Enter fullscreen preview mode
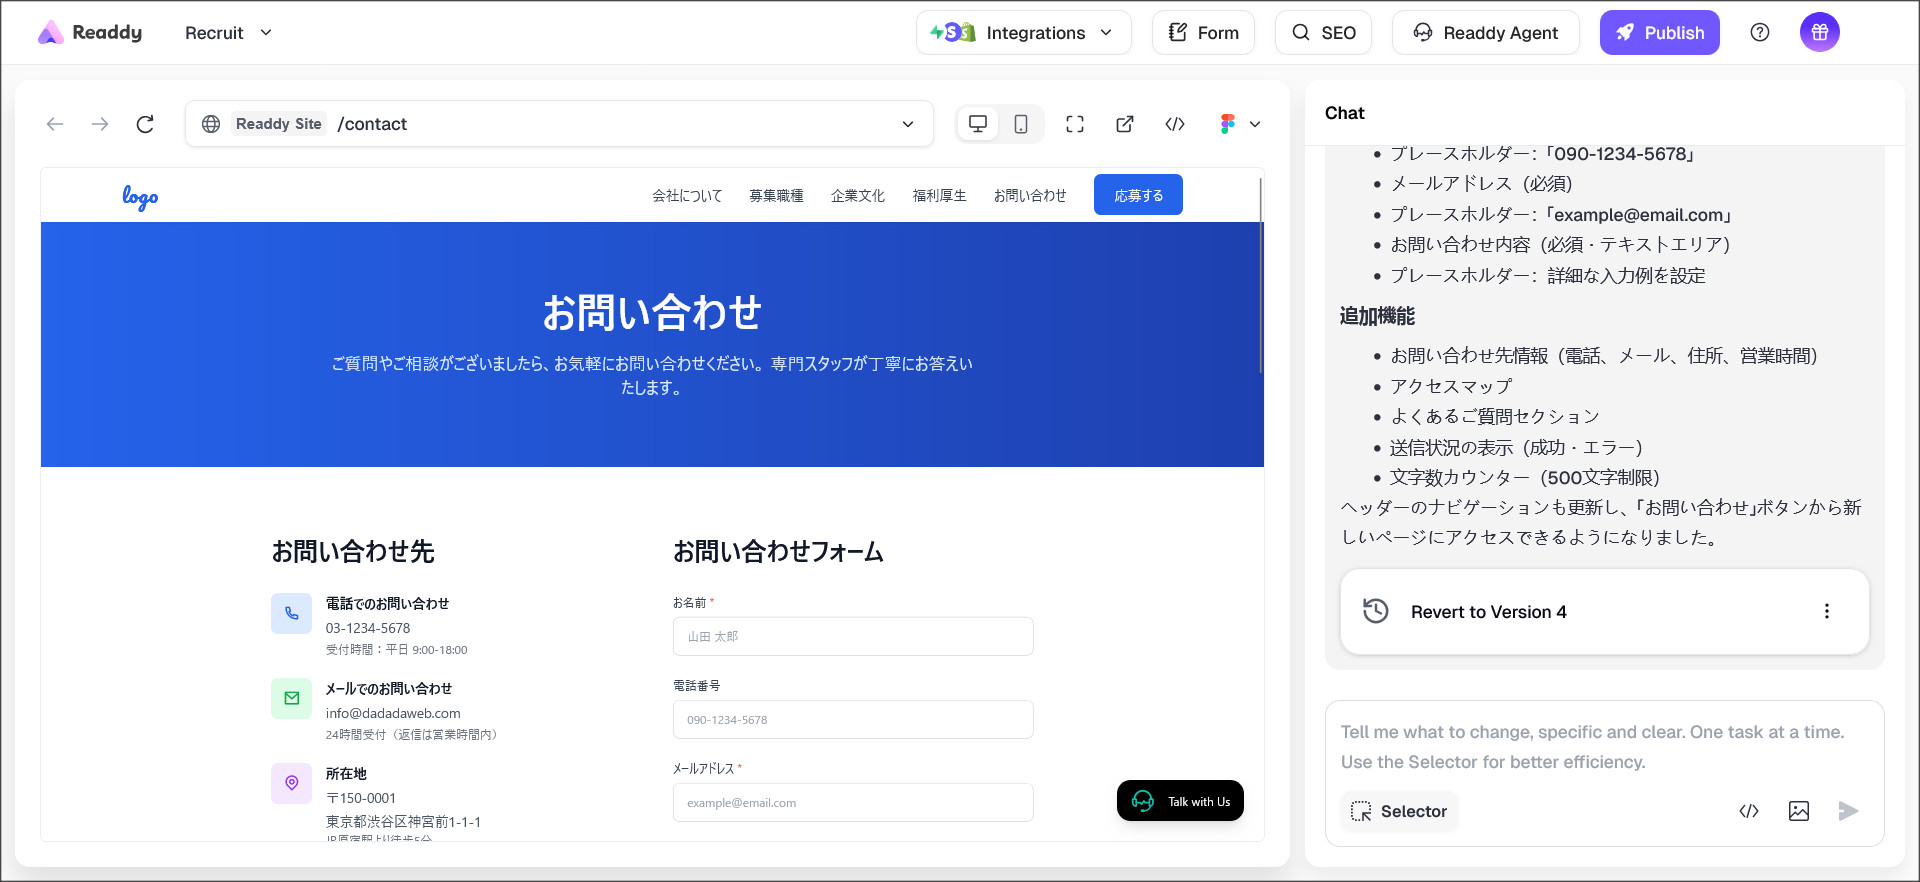The width and height of the screenshot is (1920, 882). pos(1075,124)
